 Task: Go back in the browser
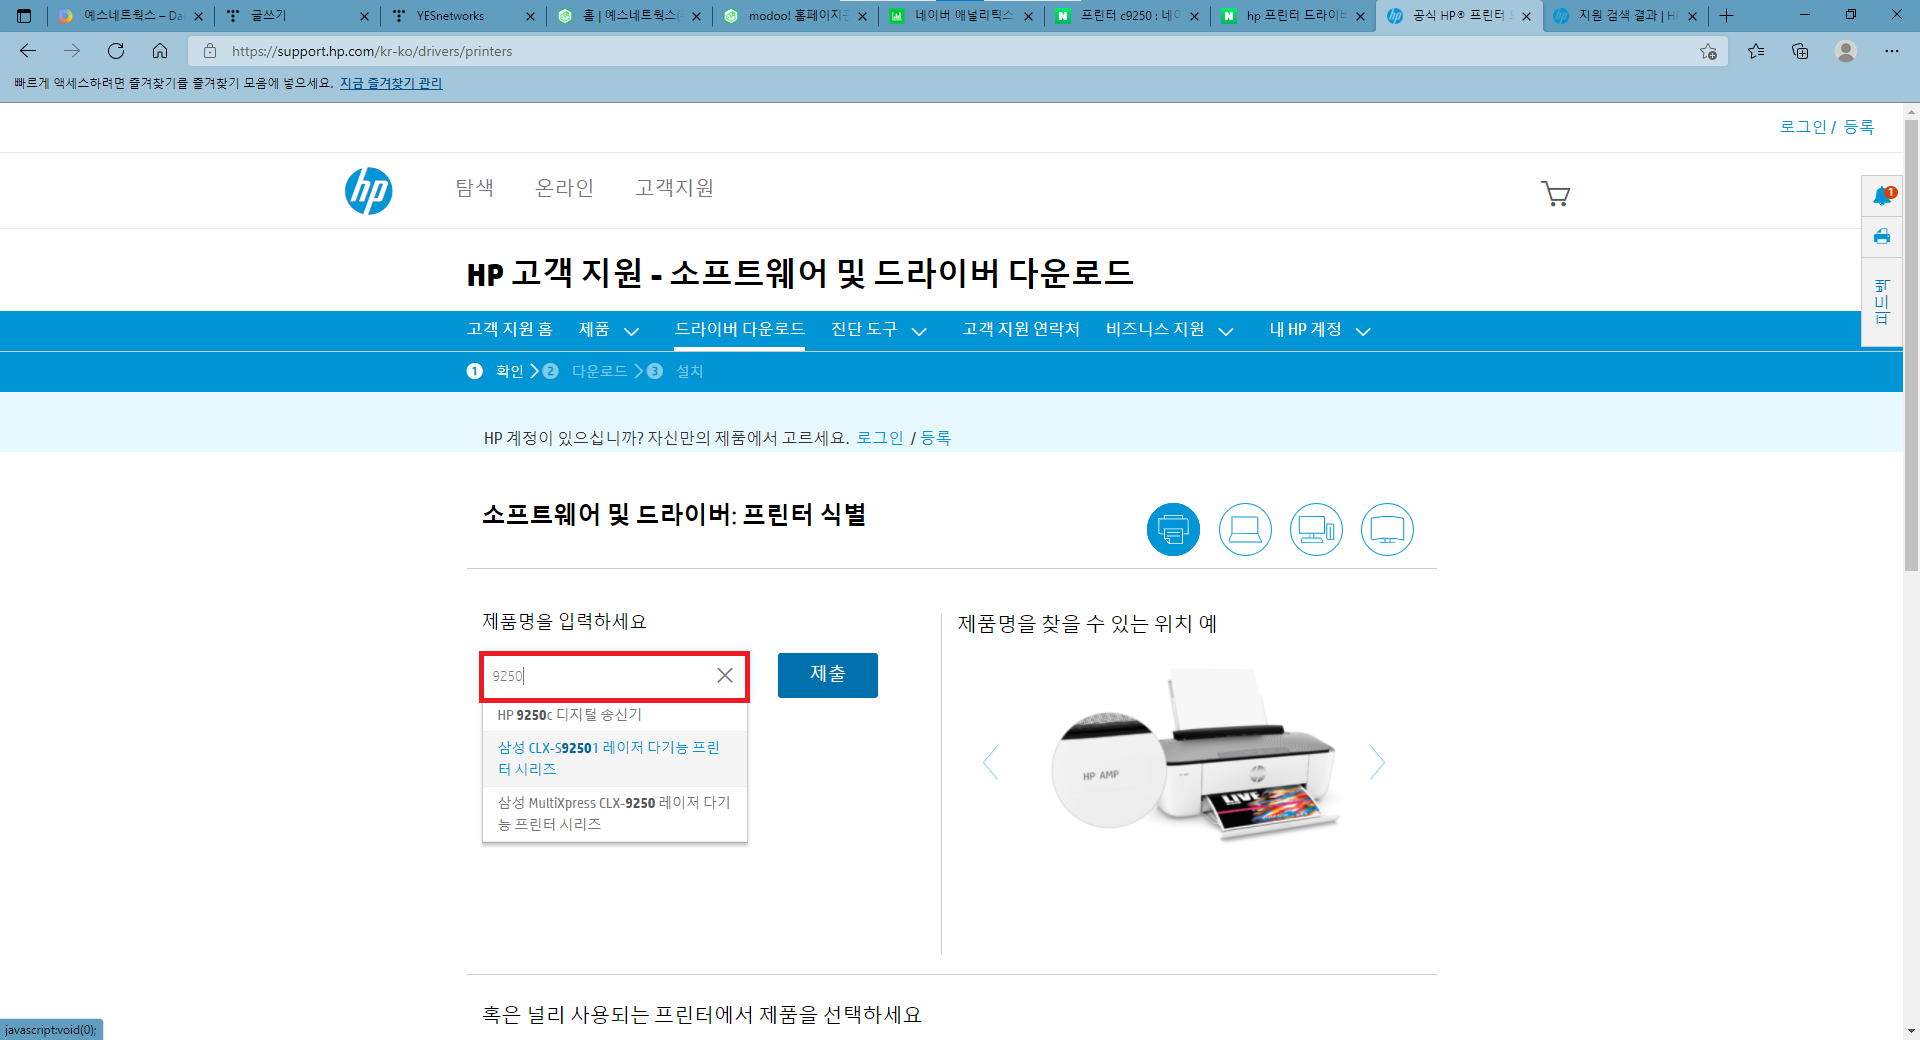tap(28, 51)
